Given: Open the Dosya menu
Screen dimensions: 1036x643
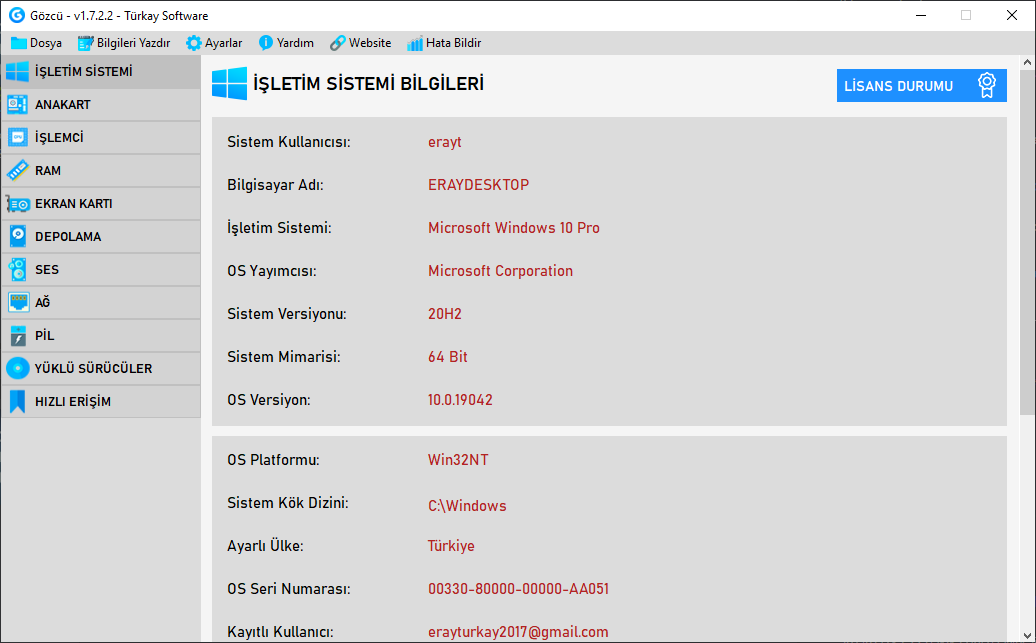Looking at the screenshot, I should (x=36, y=43).
